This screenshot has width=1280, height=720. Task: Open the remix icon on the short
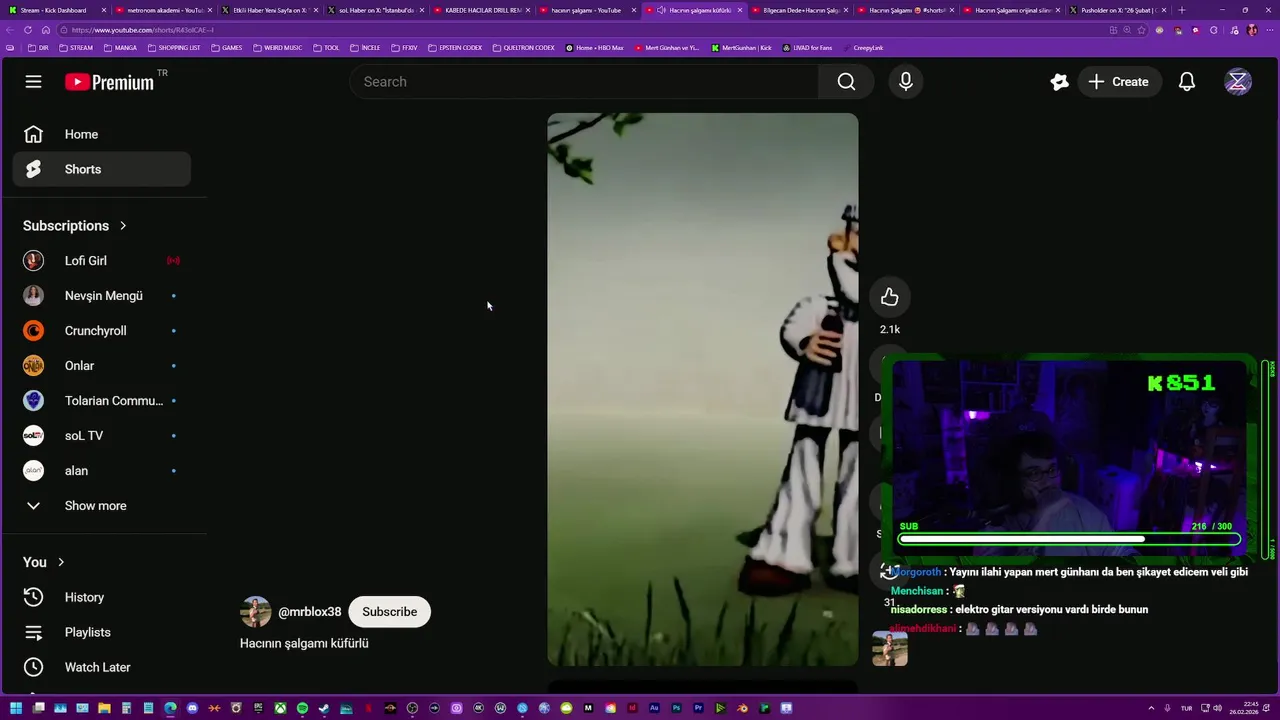pyautogui.click(x=889, y=572)
